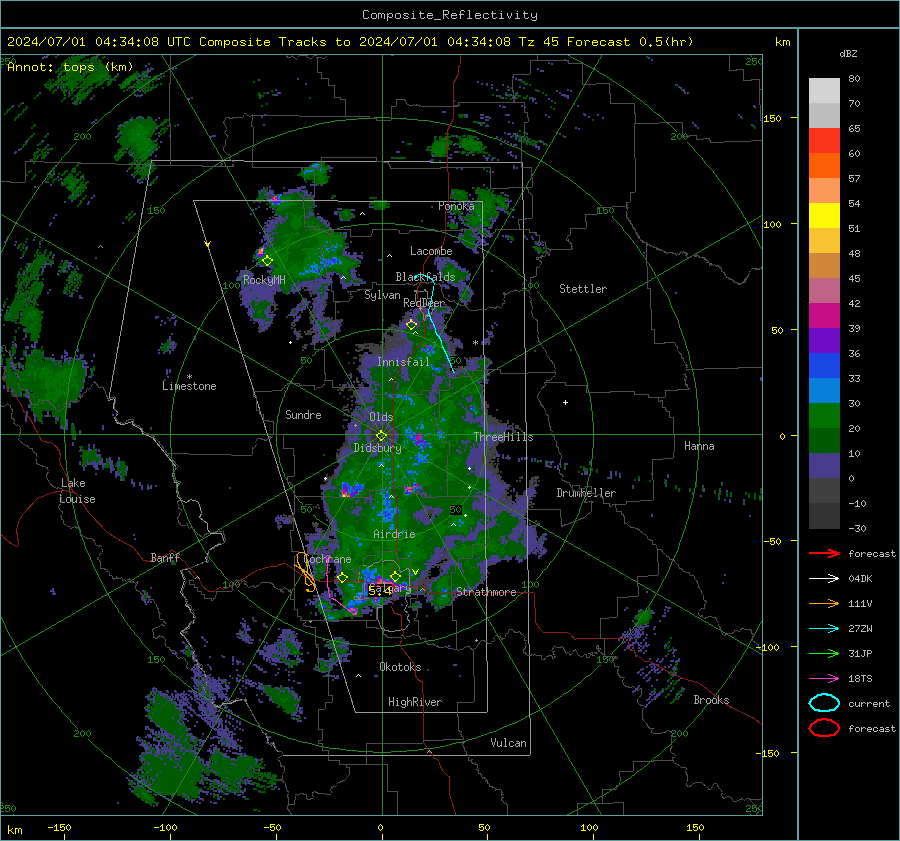Click the HighRiver city label

point(415,702)
